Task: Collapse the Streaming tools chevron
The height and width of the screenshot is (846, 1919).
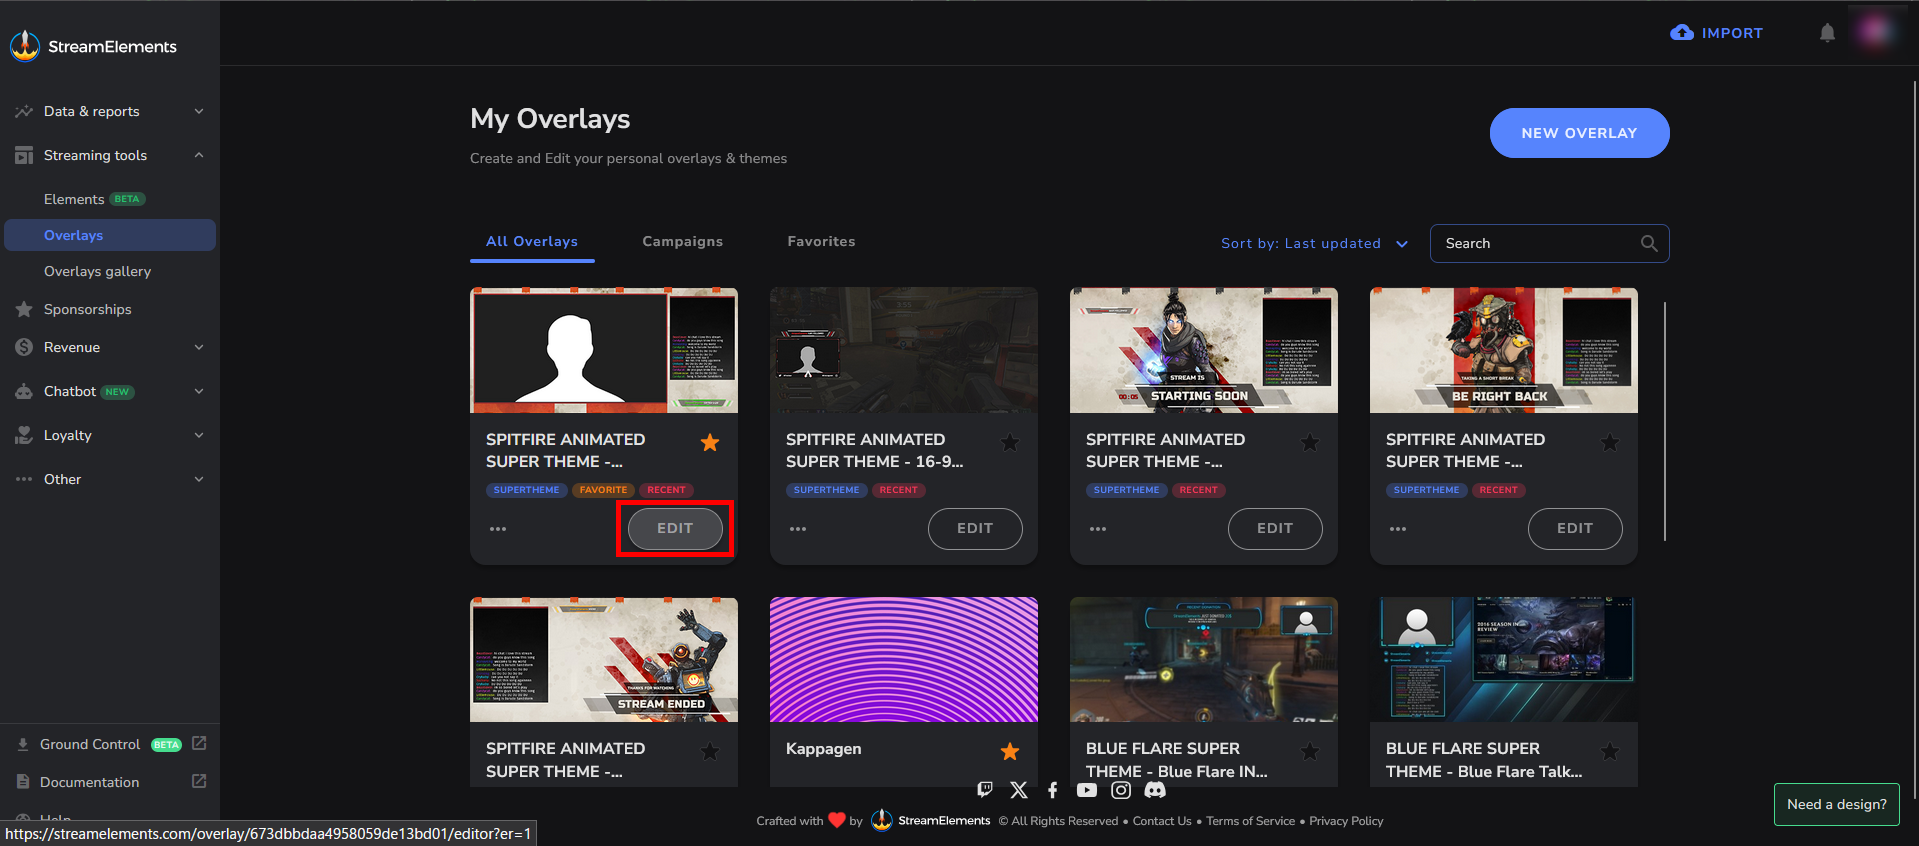Action: (199, 155)
